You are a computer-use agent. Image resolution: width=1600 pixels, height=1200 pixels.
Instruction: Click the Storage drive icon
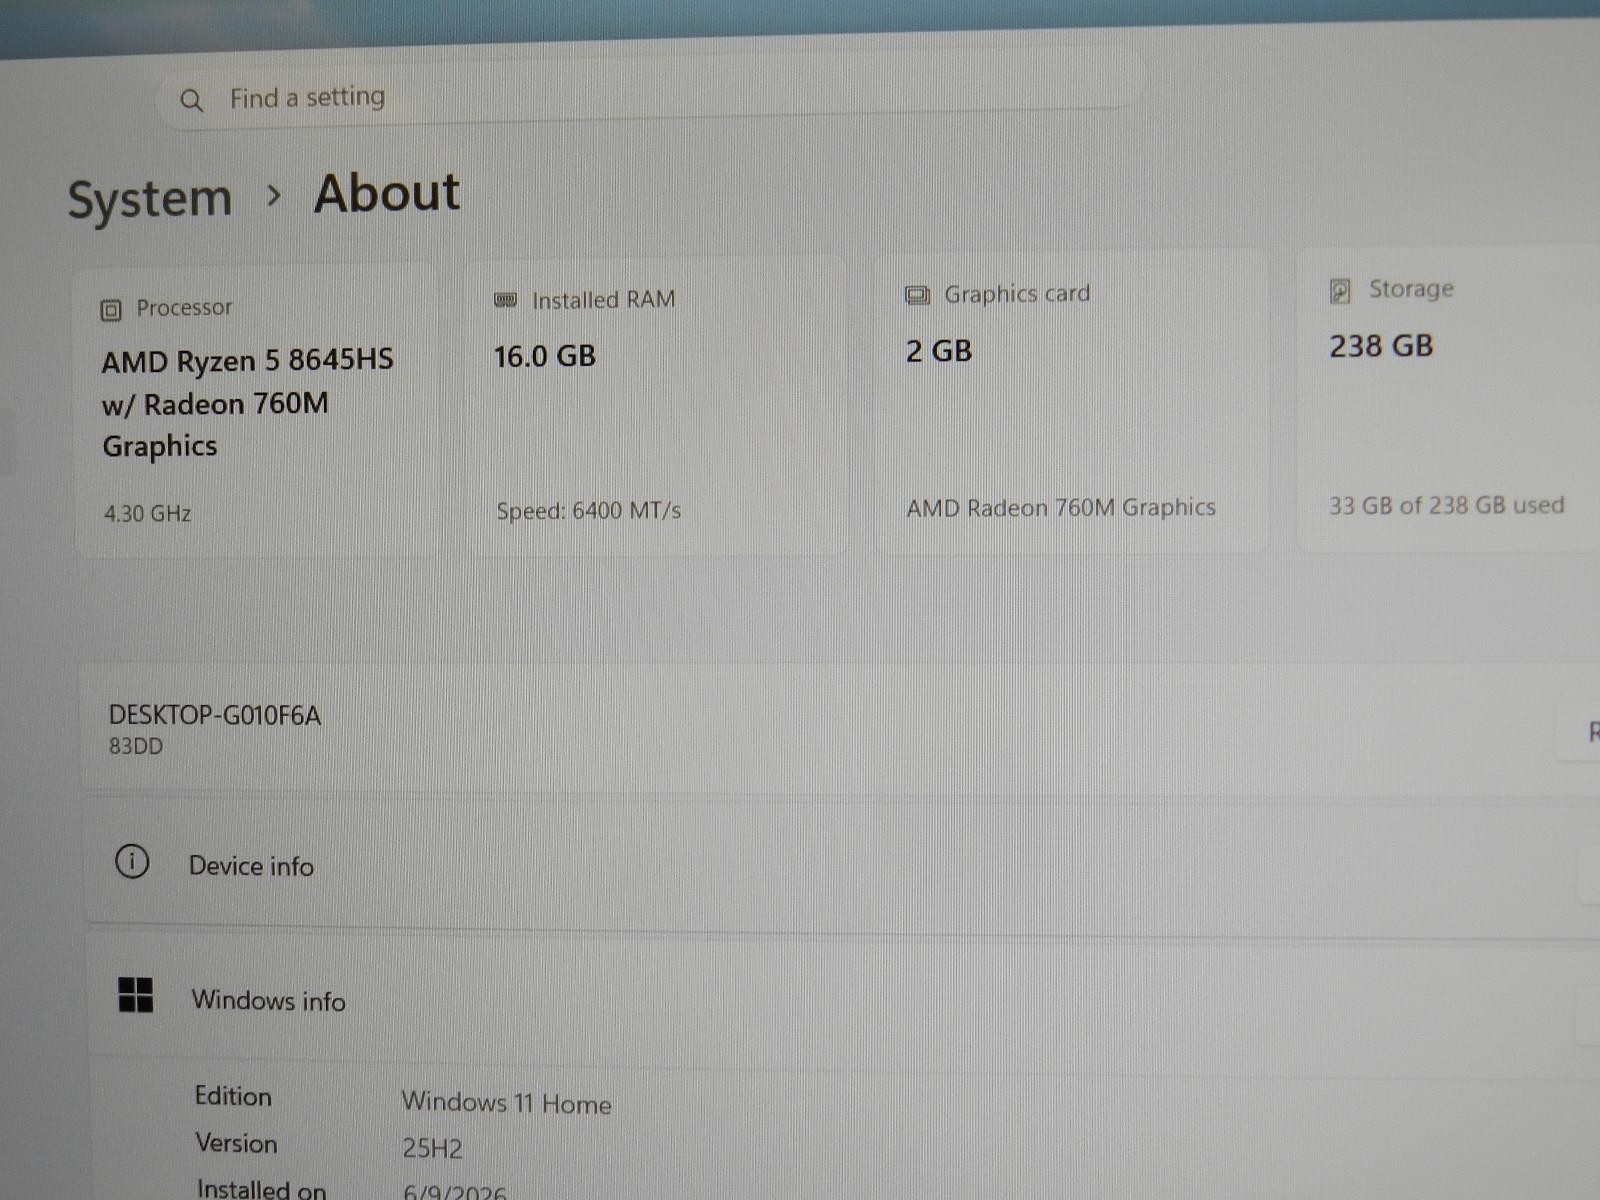coord(1340,291)
